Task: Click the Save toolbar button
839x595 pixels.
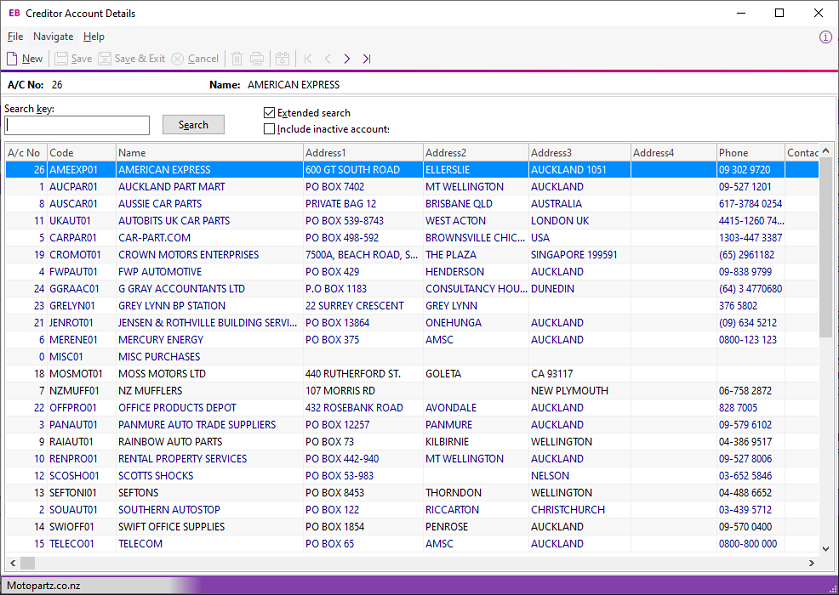Action: click(74, 58)
